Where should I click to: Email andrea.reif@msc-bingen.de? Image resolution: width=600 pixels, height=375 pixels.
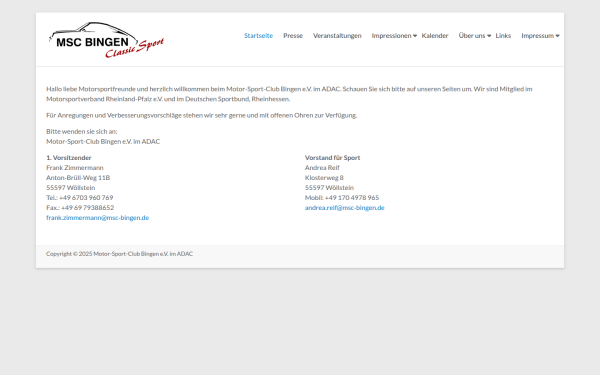coord(344,208)
